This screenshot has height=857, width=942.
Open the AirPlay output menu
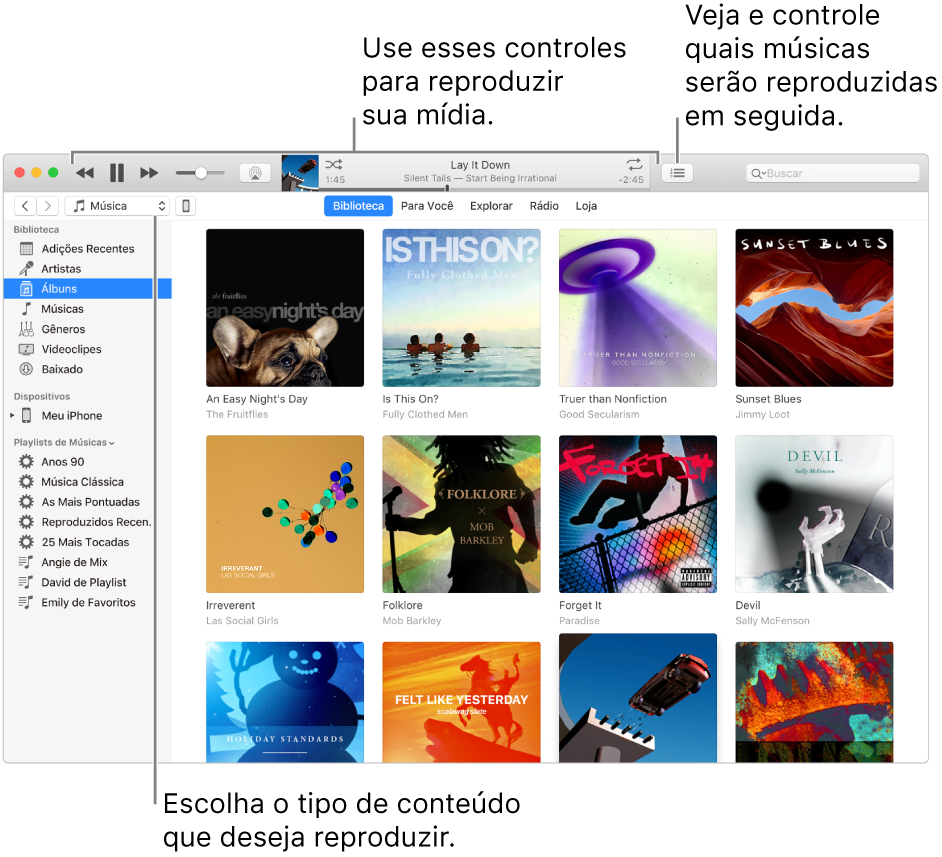[x=255, y=173]
